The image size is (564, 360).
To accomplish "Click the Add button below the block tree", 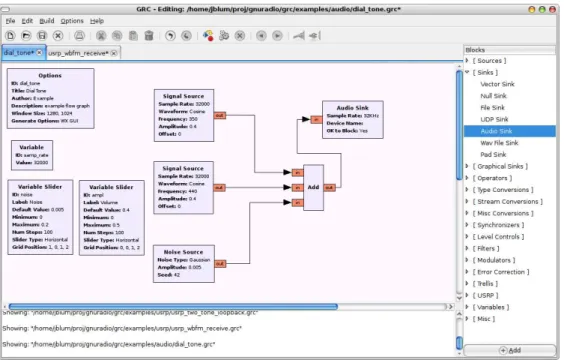I will [510, 350].
